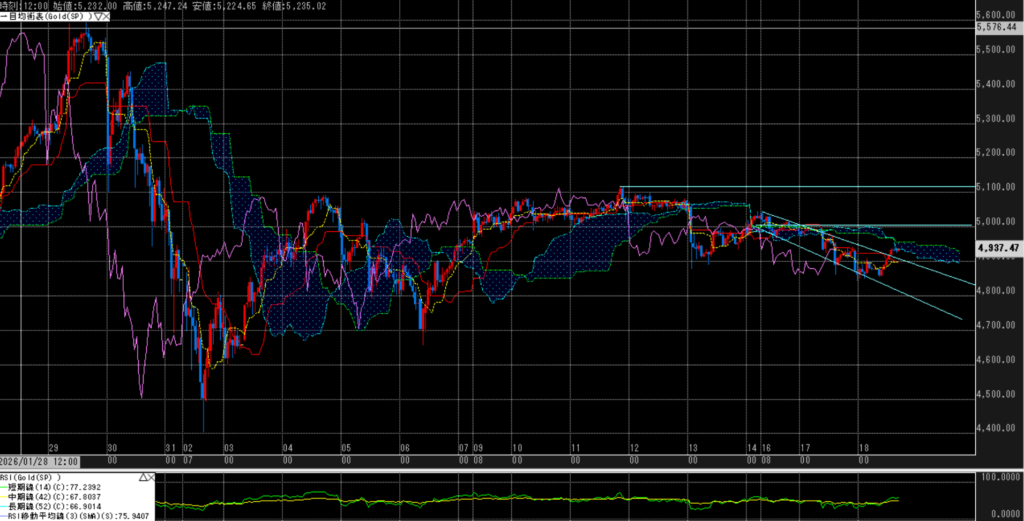Click the minimize dash icon beside 一目均衡表
The height and width of the screenshot is (521, 1024).
[4, 17]
